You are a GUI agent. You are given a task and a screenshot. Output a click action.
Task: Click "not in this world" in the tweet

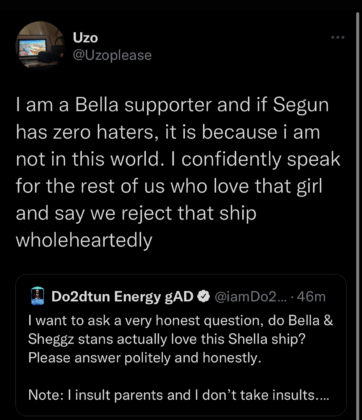click(87, 160)
